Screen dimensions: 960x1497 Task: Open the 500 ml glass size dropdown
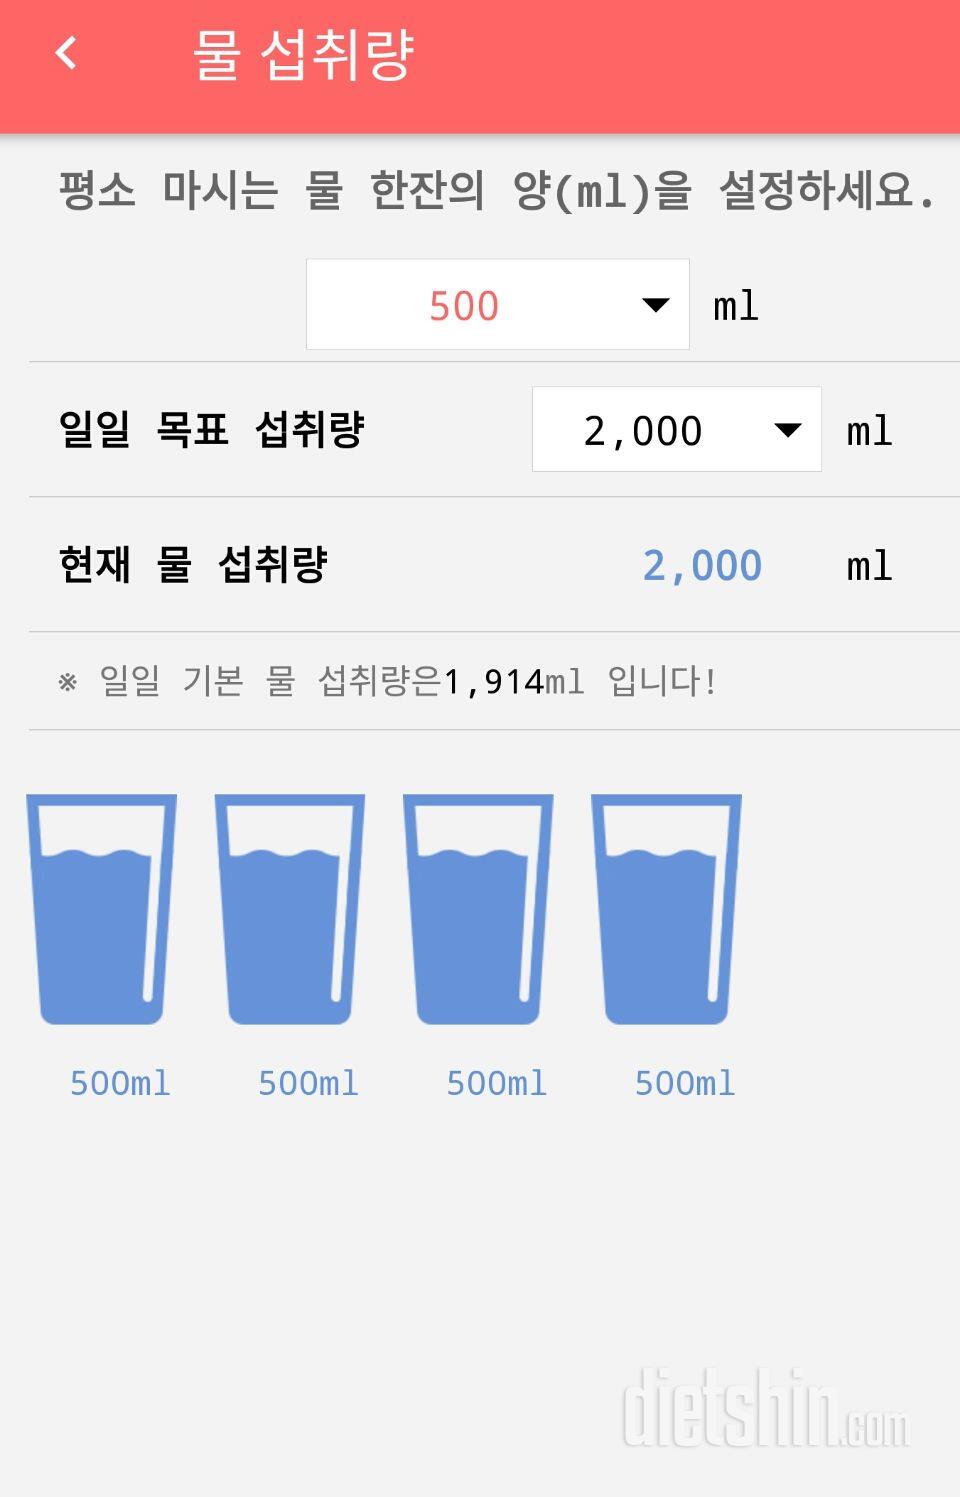[498, 305]
